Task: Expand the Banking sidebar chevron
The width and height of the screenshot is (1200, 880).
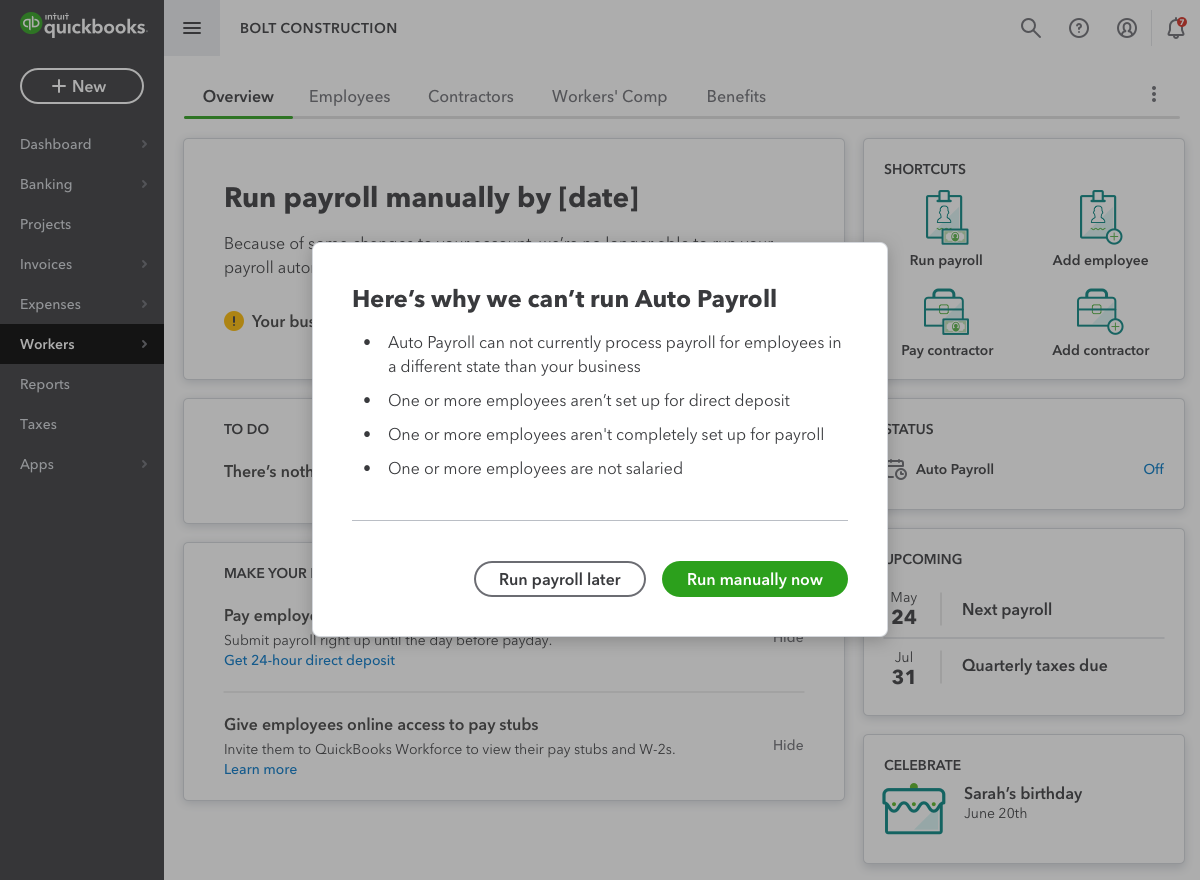Action: pyautogui.click(x=144, y=184)
